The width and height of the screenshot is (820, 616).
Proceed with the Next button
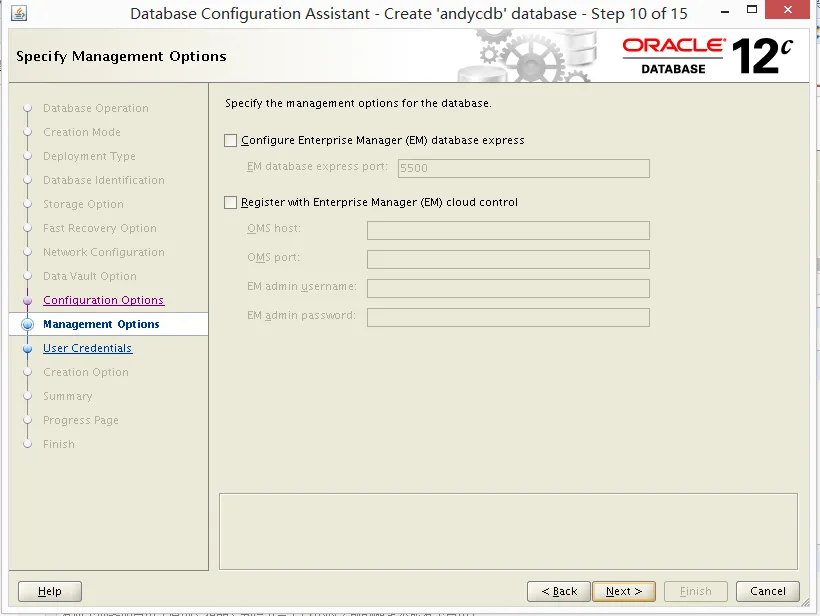[x=624, y=591]
